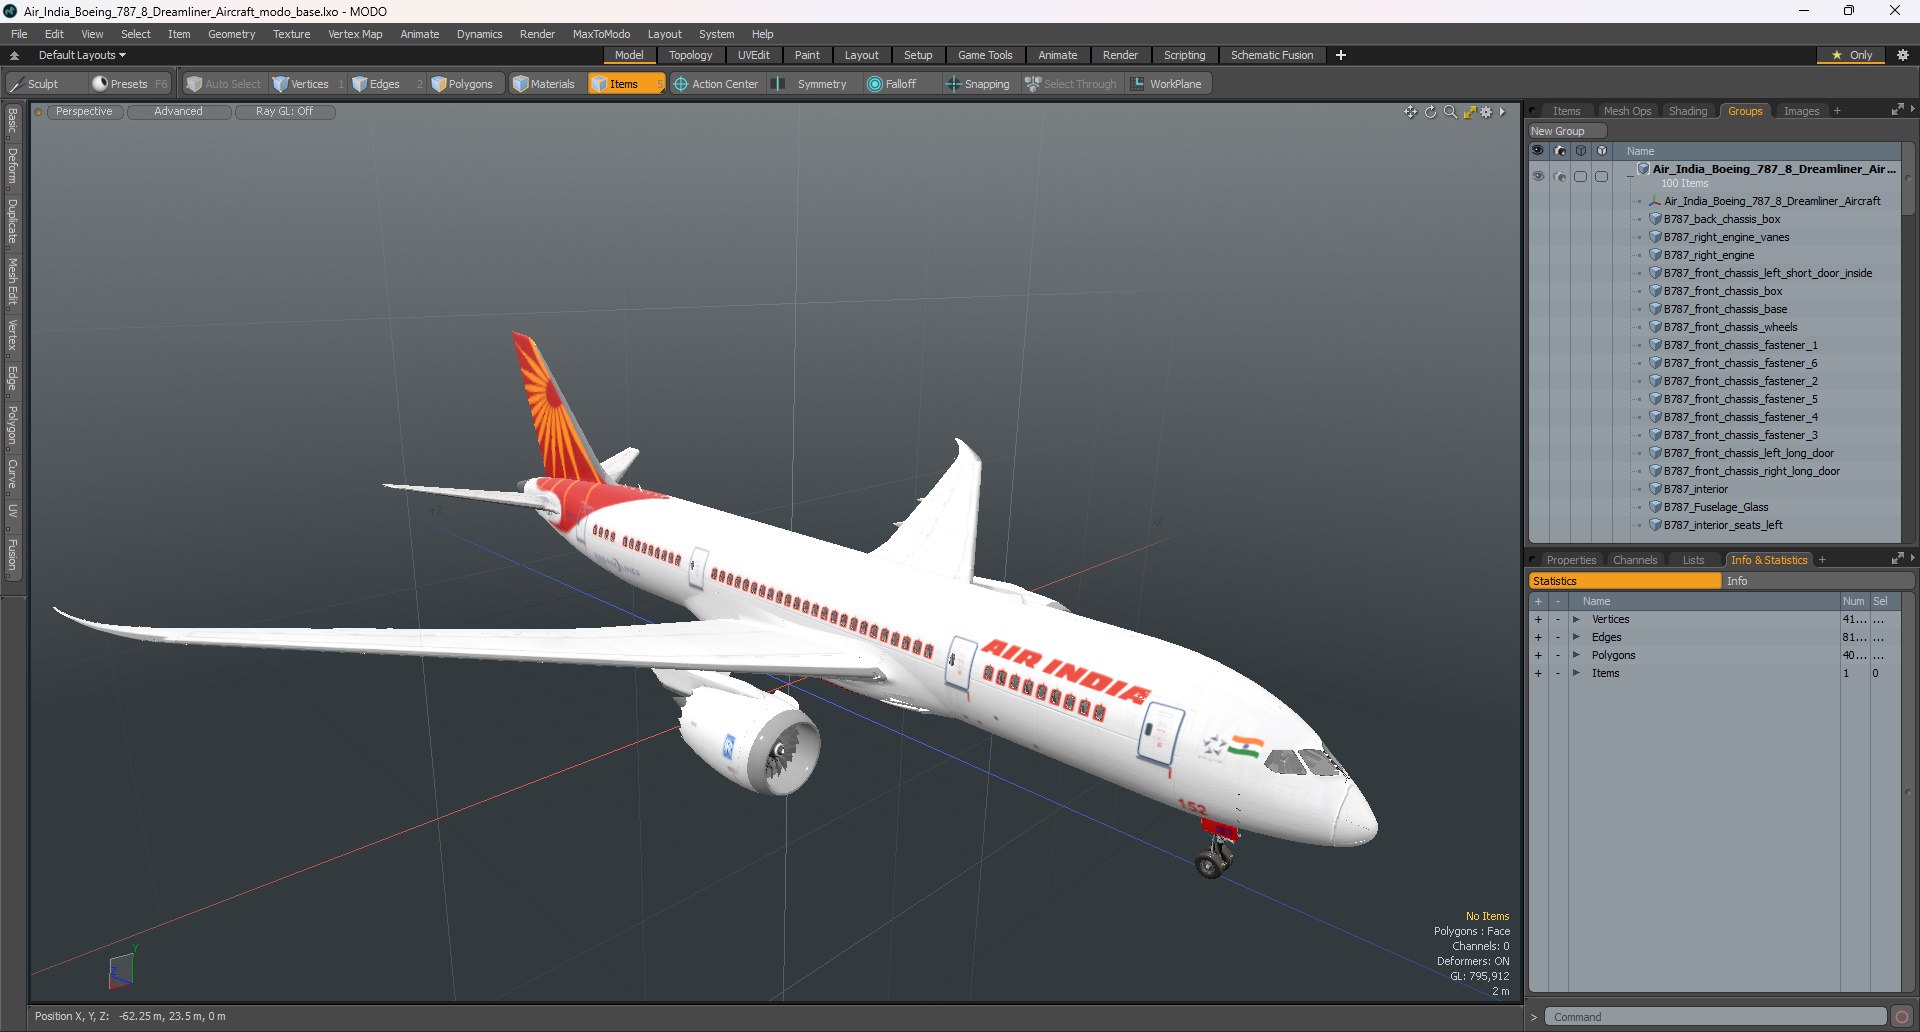Image resolution: width=1920 pixels, height=1032 pixels.
Task: Toggle Auto Select mode
Action: click(224, 84)
